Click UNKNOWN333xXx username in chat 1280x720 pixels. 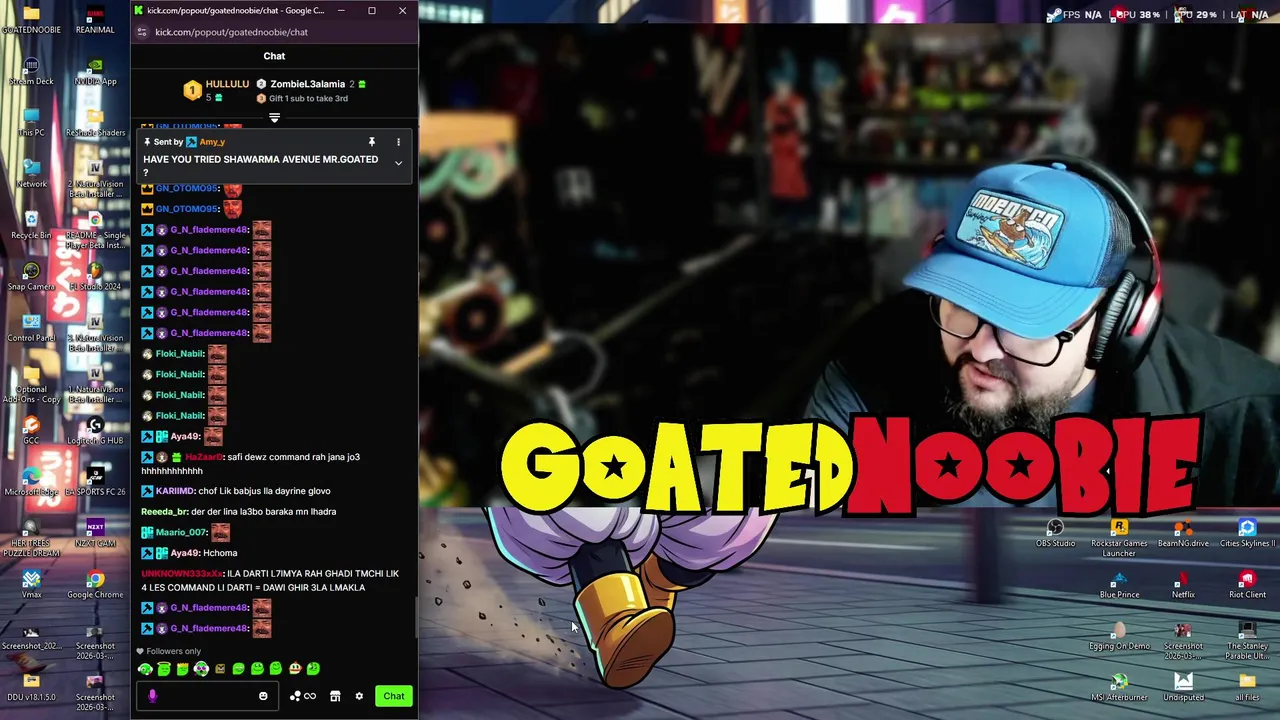click(x=182, y=574)
